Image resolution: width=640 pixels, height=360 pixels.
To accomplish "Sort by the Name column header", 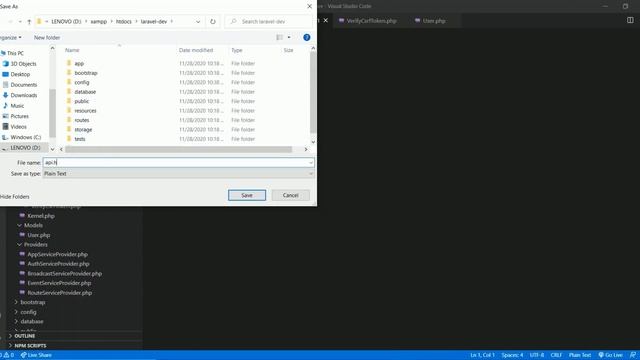I will point(72,50).
